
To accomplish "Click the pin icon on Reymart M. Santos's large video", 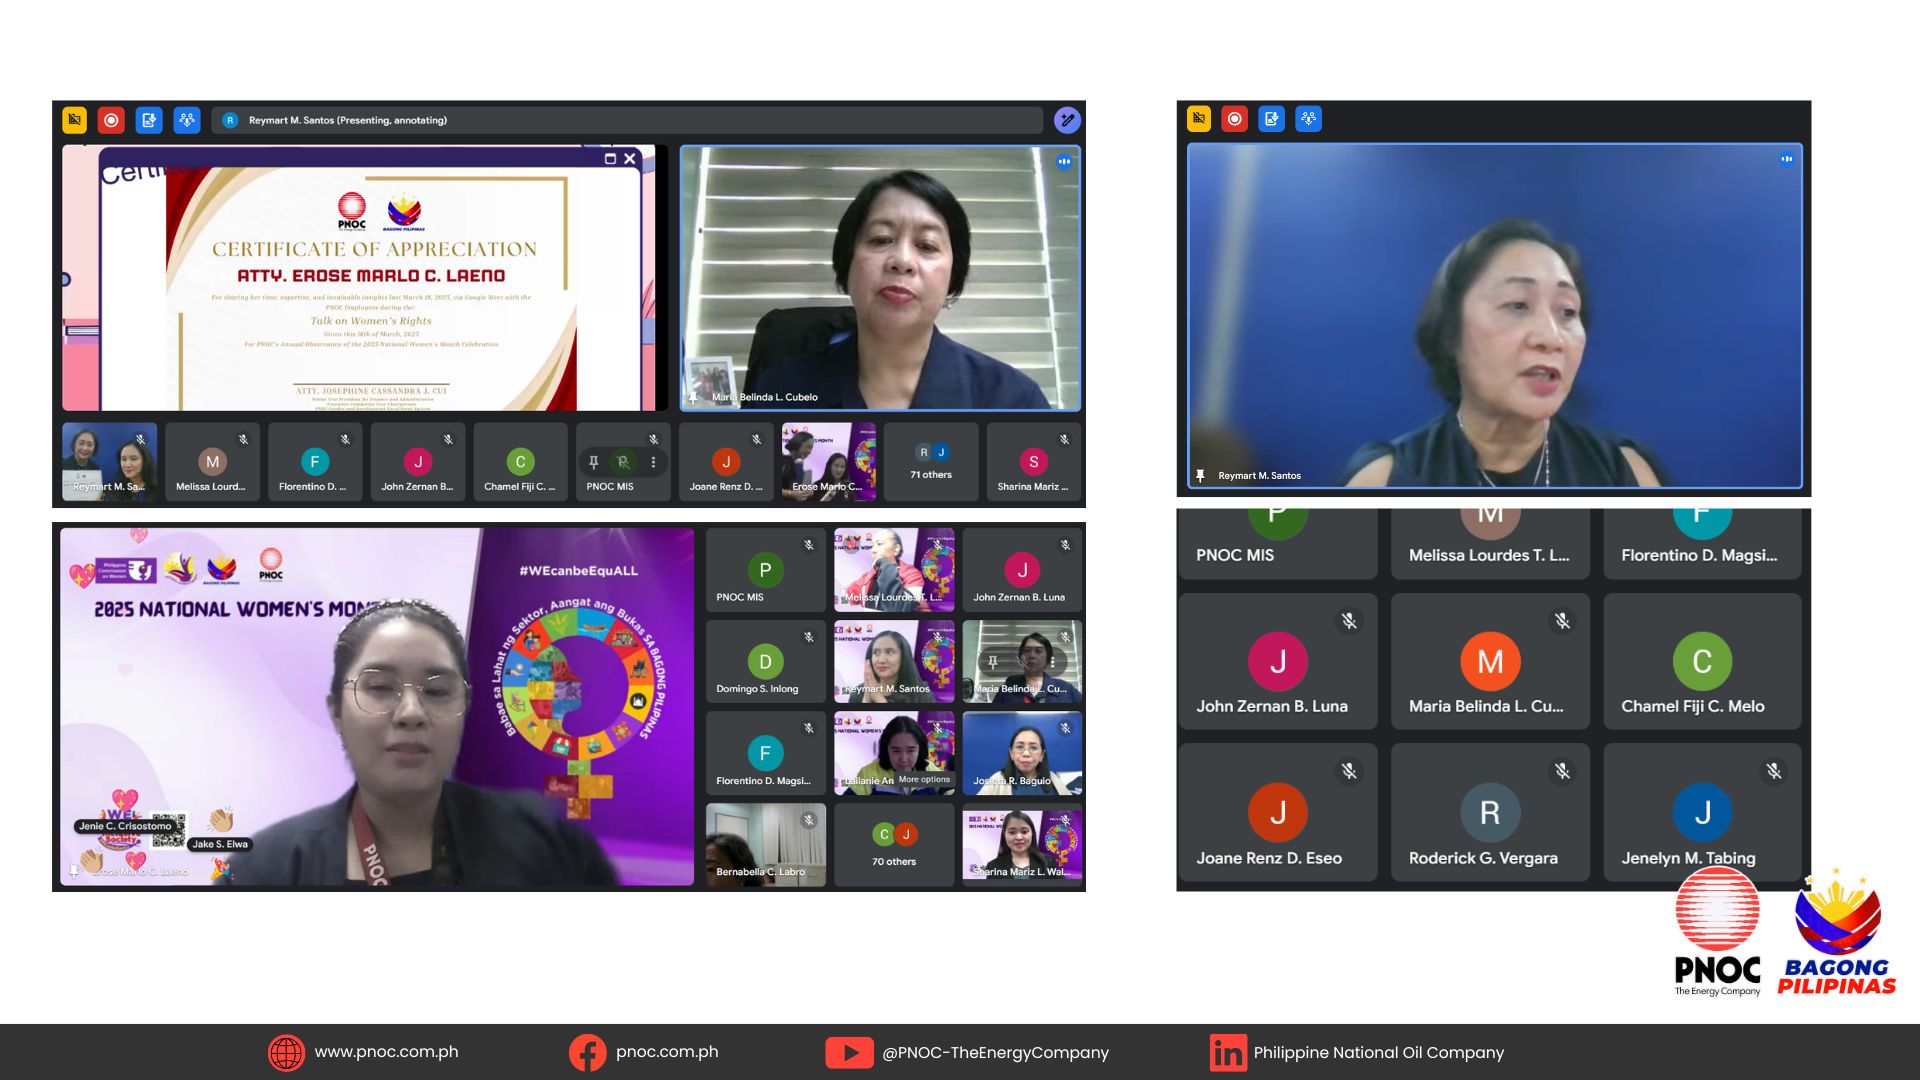I will click(1200, 476).
